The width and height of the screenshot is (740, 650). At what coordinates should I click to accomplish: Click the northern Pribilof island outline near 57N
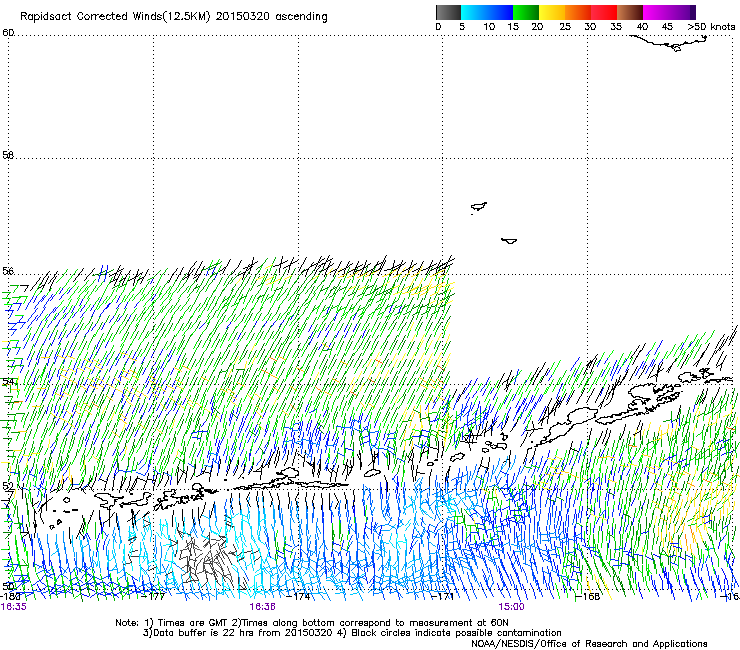pos(479,207)
